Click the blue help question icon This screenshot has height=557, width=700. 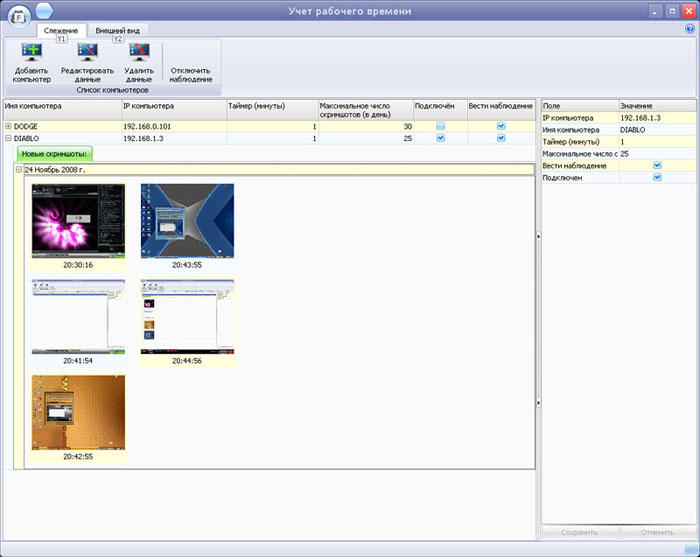[689, 30]
